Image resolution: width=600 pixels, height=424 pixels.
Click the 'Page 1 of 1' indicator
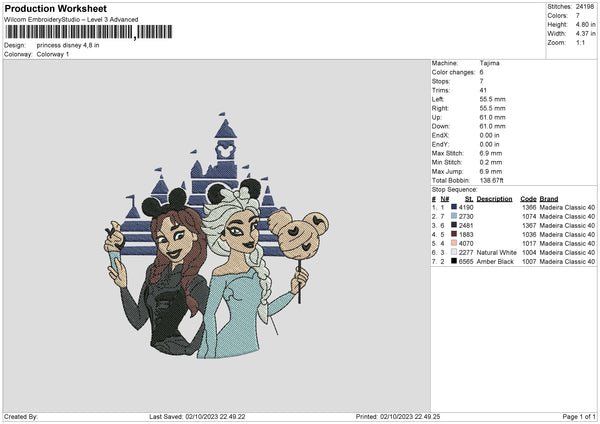click(x=579, y=417)
